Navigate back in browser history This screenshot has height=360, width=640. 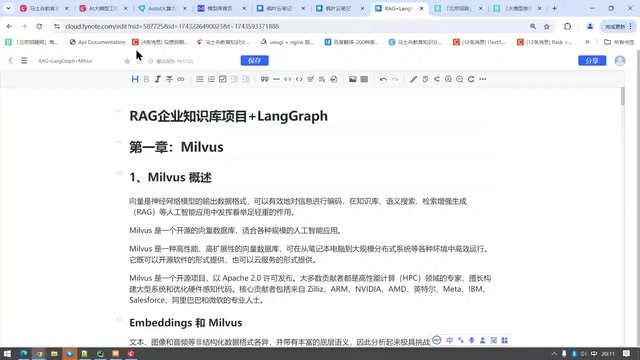[9, 26]
